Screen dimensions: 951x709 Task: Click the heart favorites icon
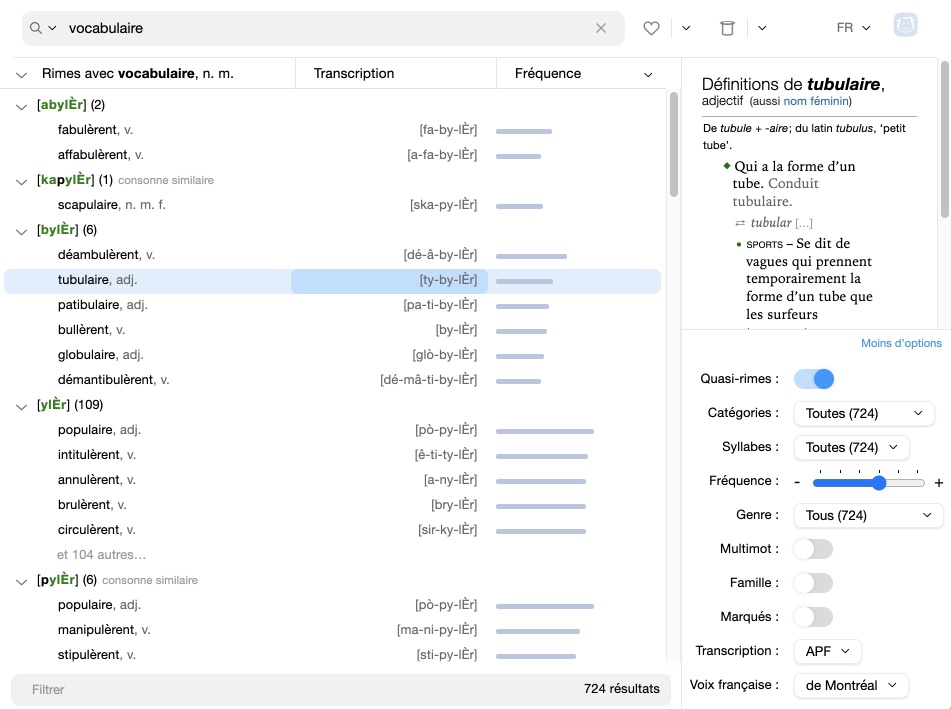click(x=651, y=28)
